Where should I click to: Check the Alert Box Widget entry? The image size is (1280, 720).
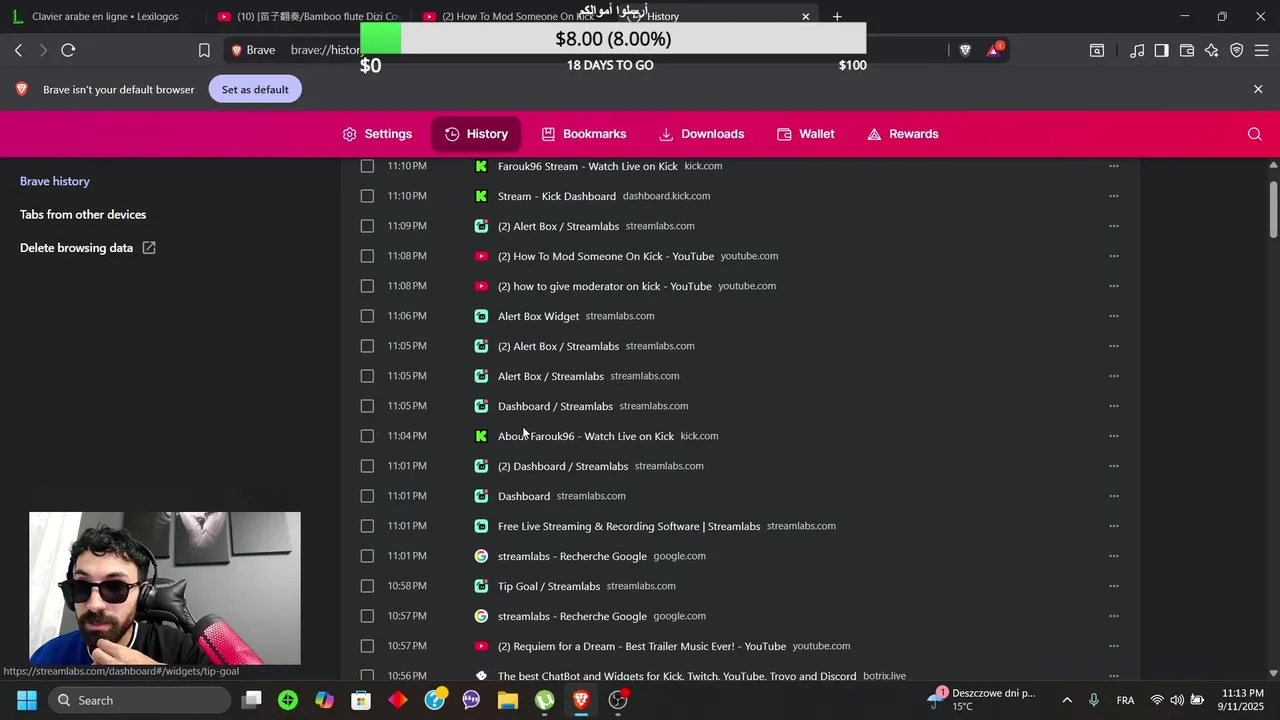[367, 316]
